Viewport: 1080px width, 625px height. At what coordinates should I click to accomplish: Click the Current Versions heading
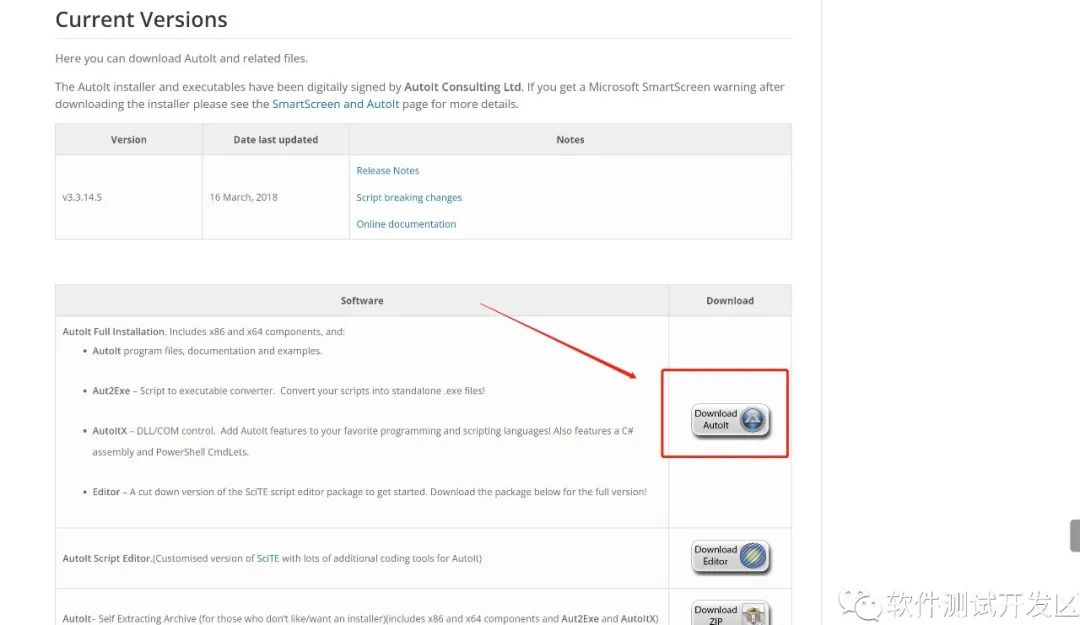[141, 19]
